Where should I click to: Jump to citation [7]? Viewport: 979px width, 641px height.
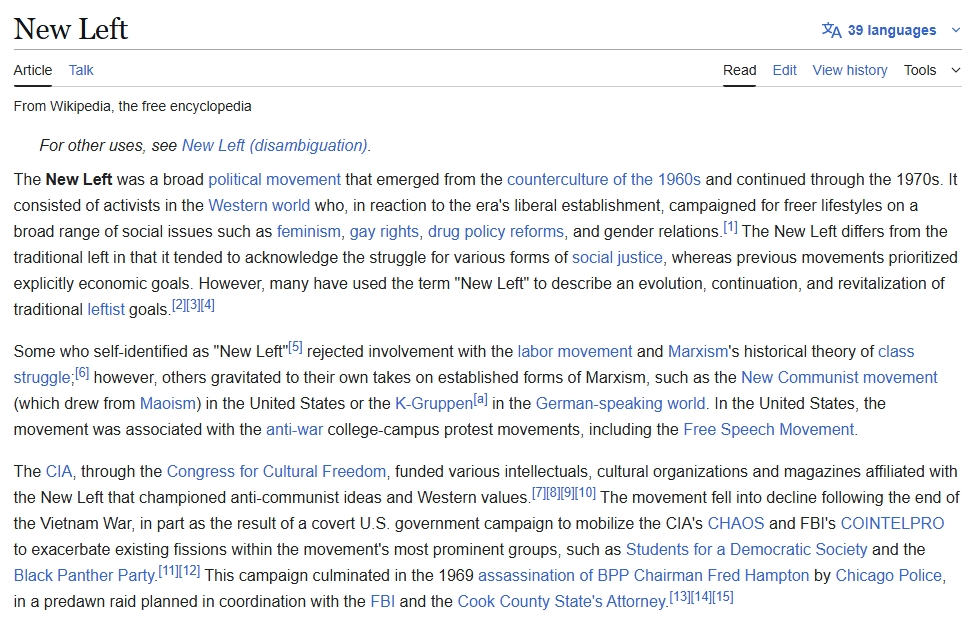(538, 494)
